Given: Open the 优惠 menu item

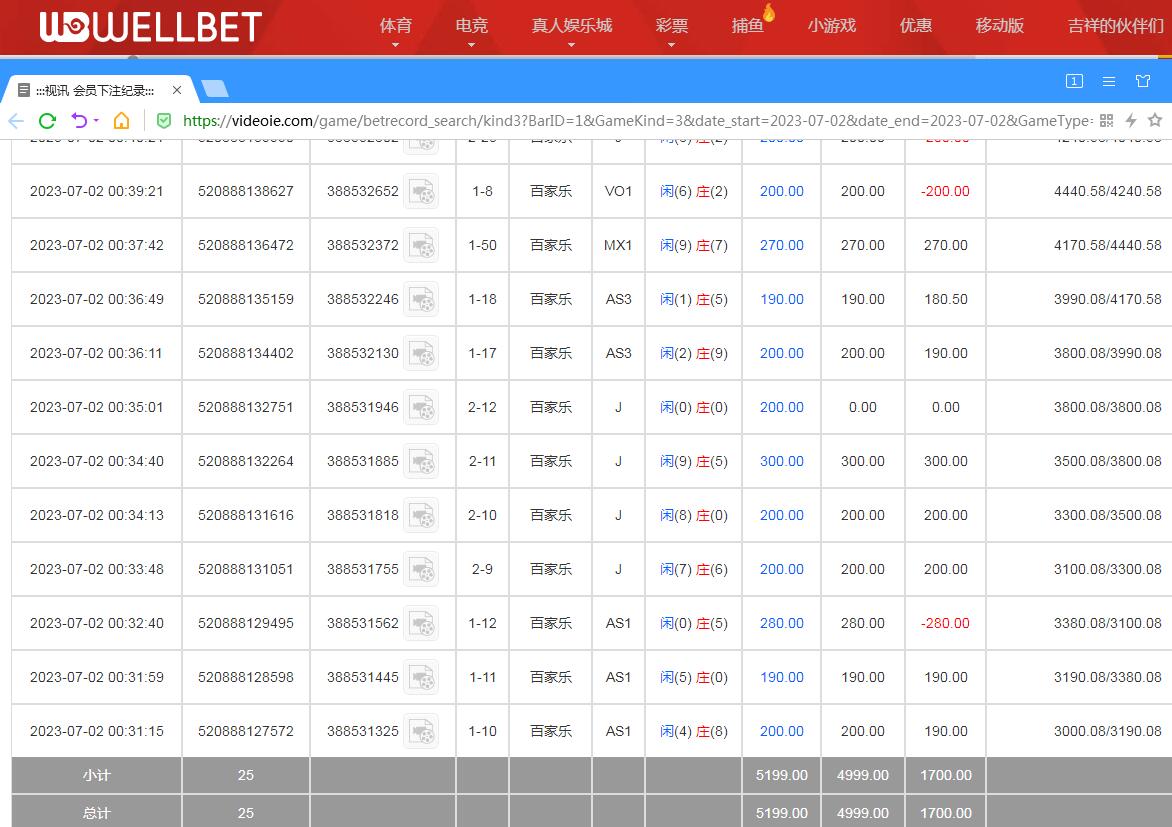Looking at the screenshot, I should 915,26.
